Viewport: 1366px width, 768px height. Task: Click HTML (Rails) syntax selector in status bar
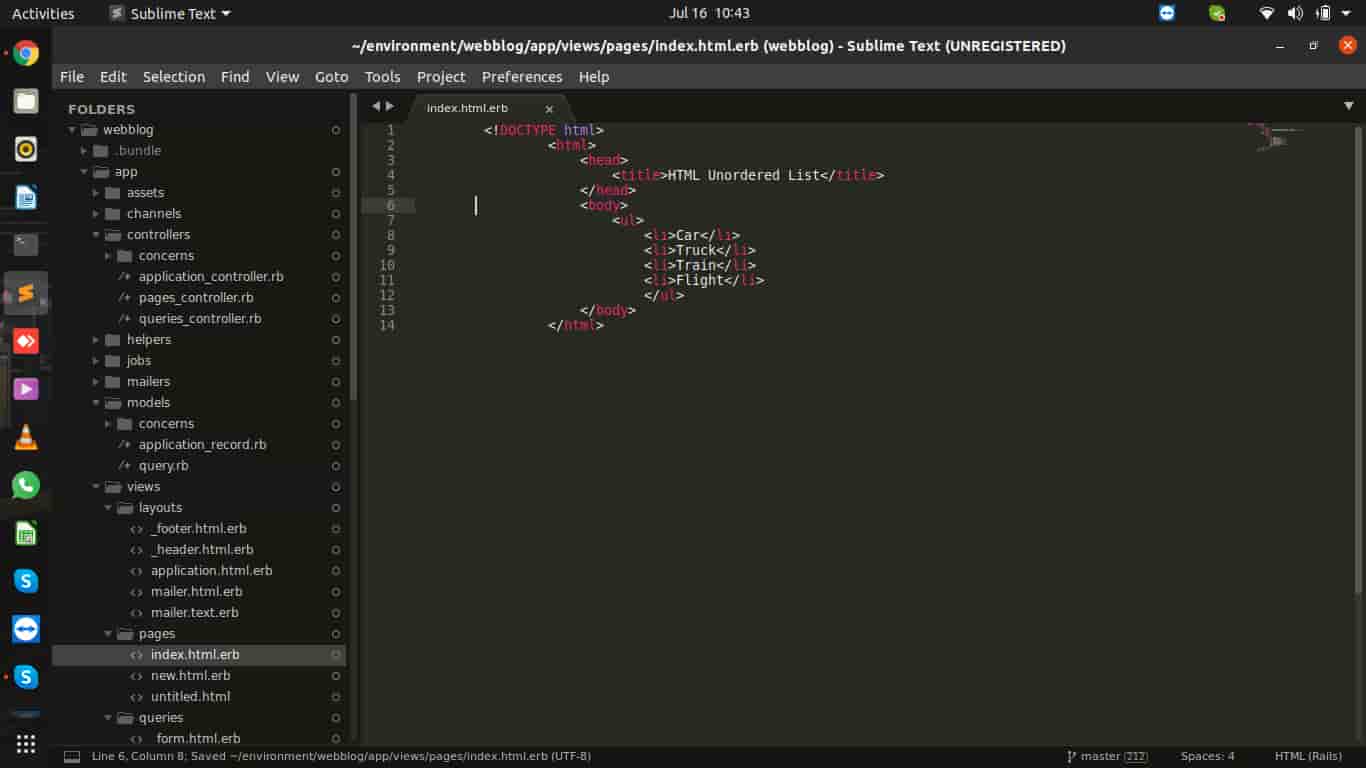[1306, 756]
